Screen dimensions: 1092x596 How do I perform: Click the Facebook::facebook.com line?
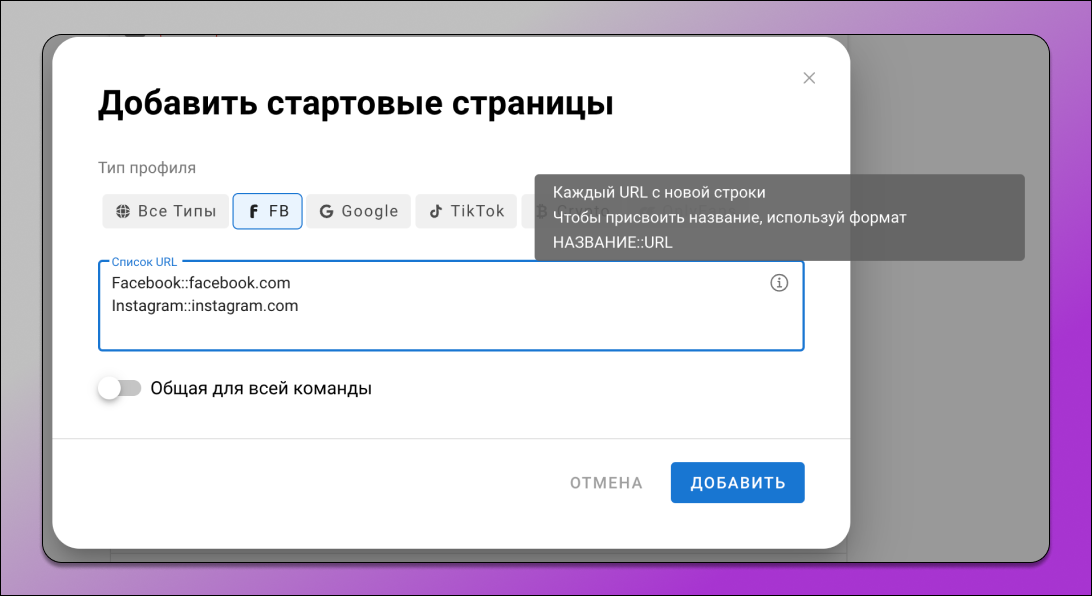click(x=200, y=283)
